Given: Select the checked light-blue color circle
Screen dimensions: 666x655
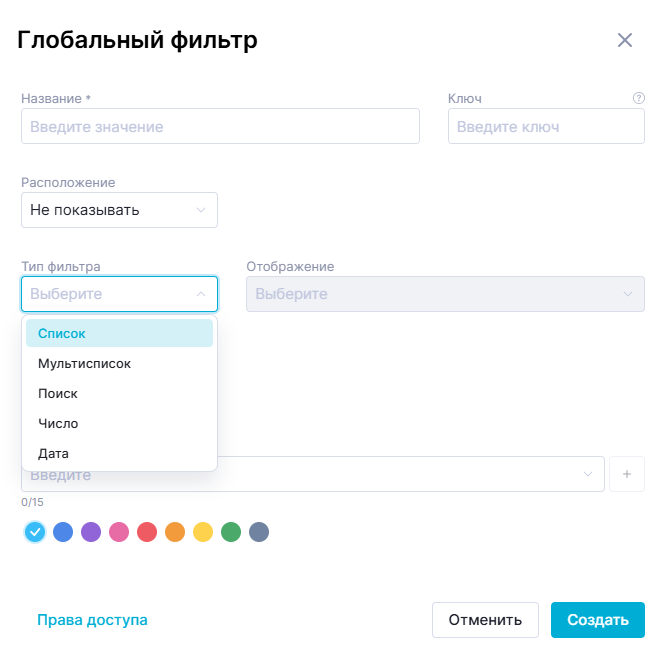Looking at the screenshot, I should [x=35, y=532].
